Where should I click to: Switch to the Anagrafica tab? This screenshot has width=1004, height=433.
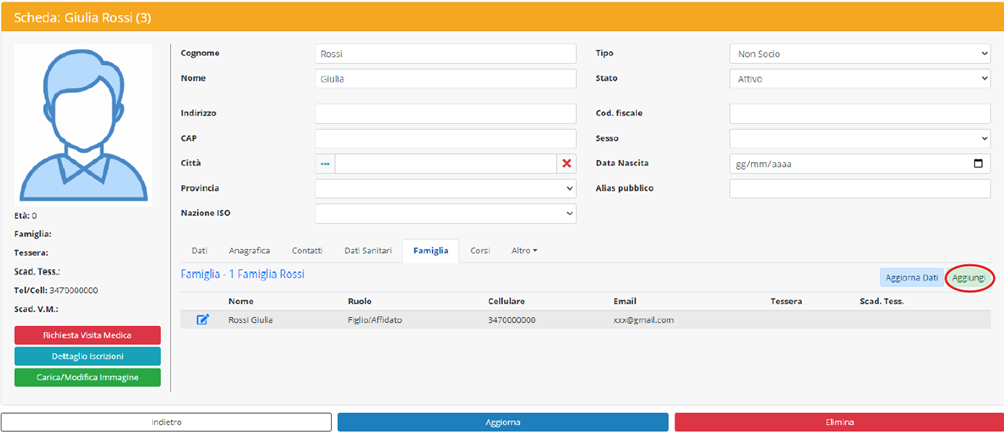pyautogui.click(x=249, y=250)
